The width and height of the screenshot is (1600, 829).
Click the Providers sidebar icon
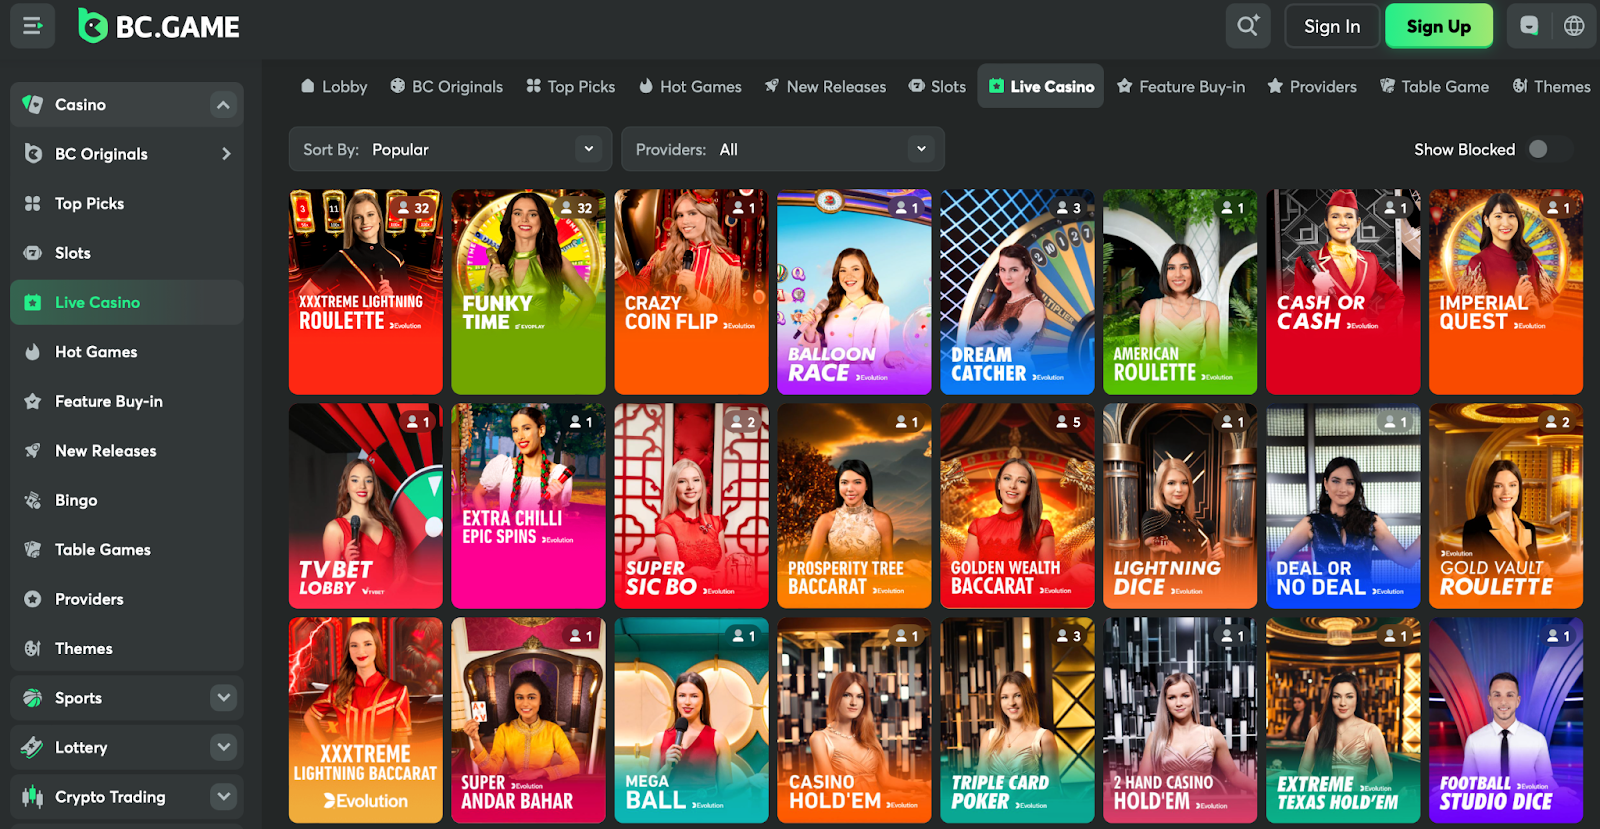(33, 599)
